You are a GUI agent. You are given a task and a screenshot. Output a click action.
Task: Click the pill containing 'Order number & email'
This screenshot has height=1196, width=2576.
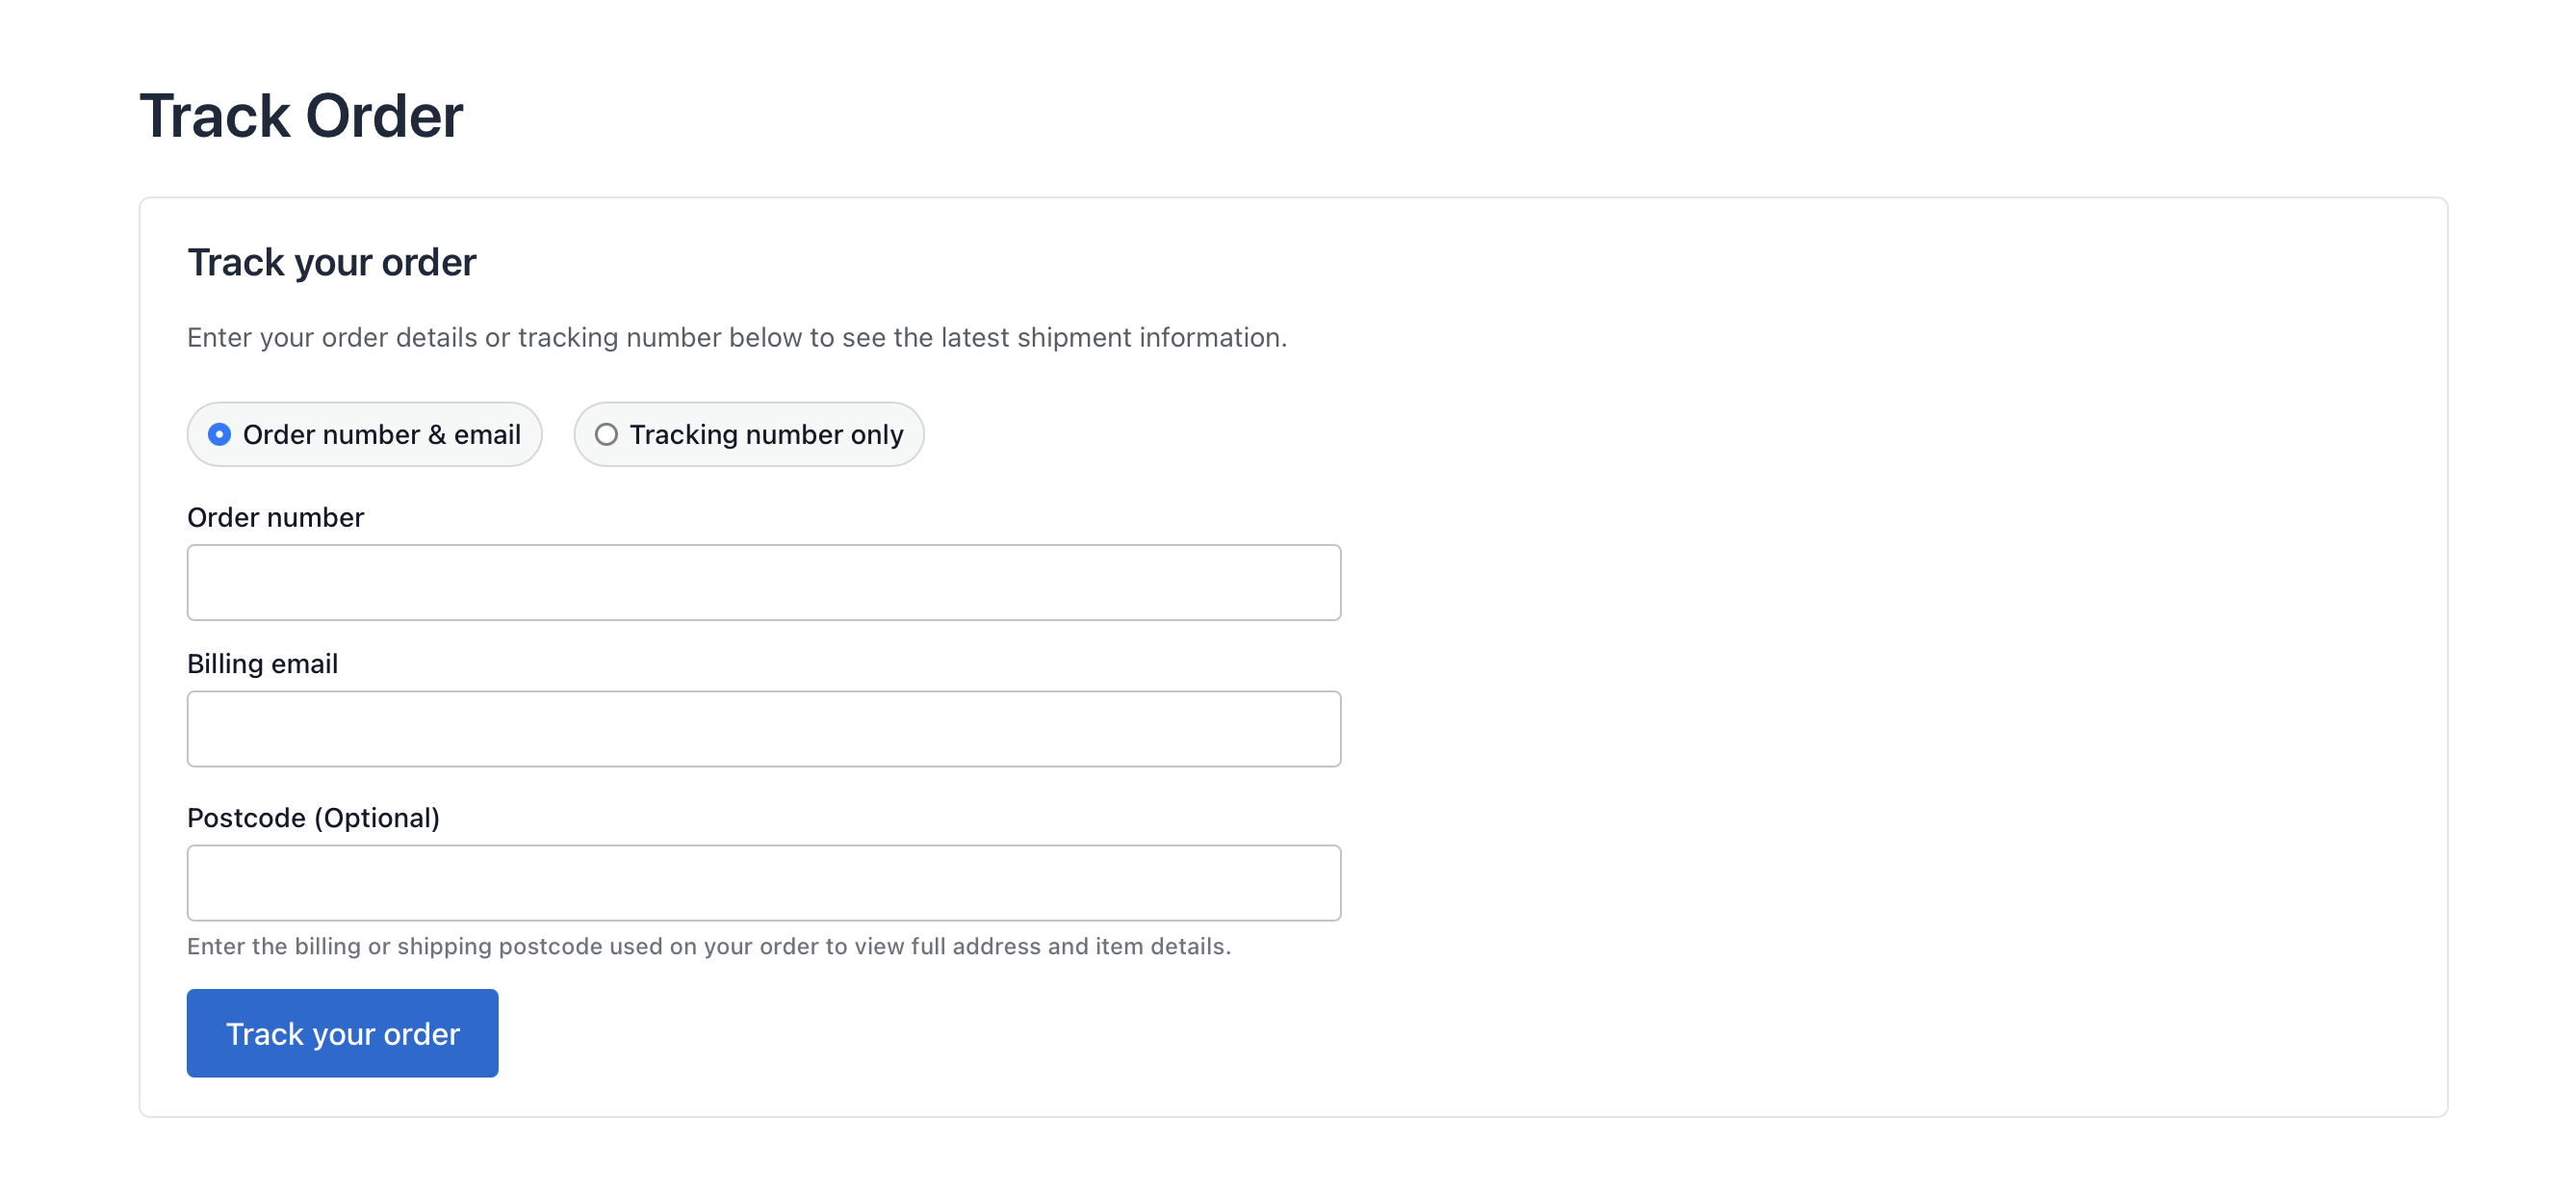click(364, 434)
